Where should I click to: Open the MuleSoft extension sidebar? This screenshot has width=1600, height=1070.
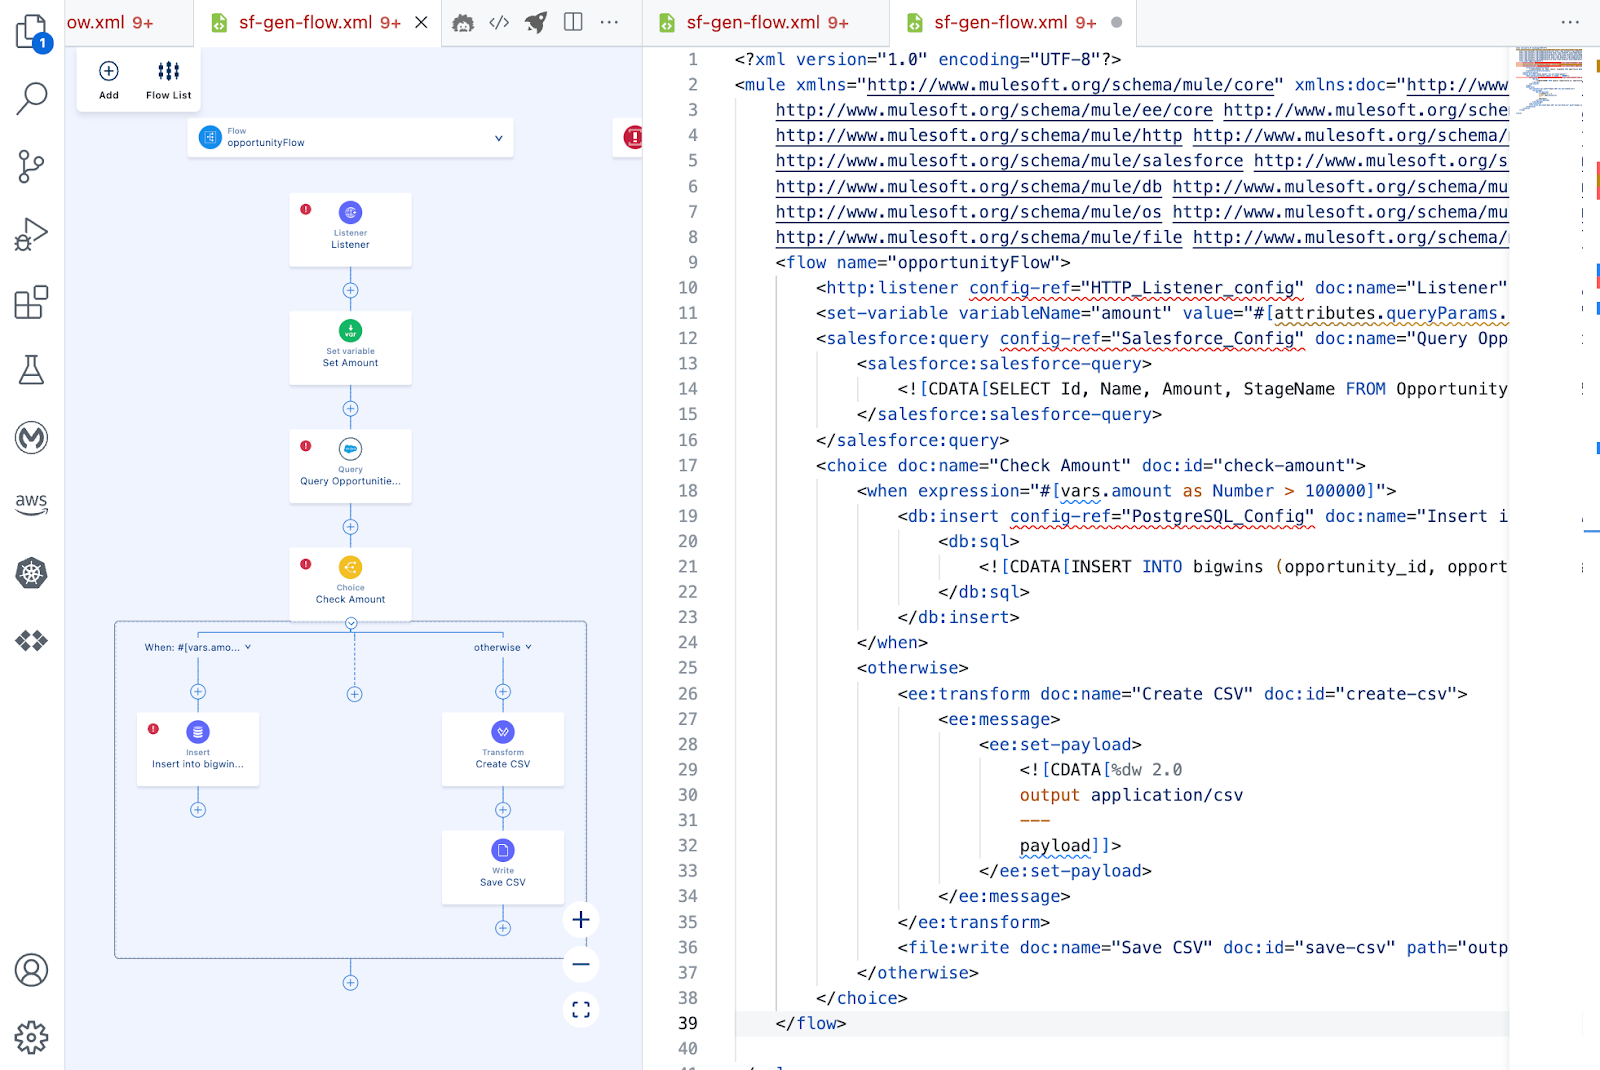point(32,437)
